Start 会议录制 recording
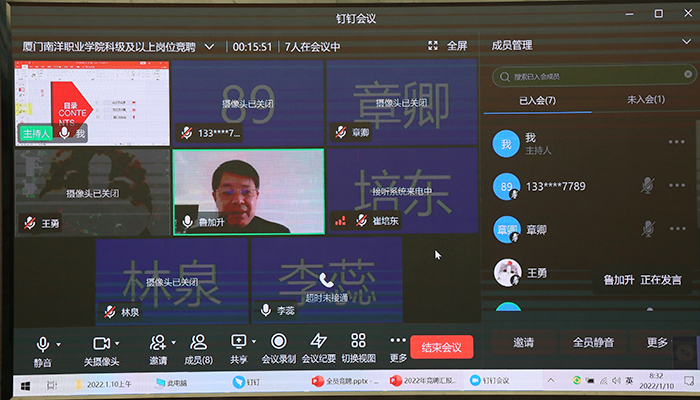700x400 pixels. pos(278,342)
